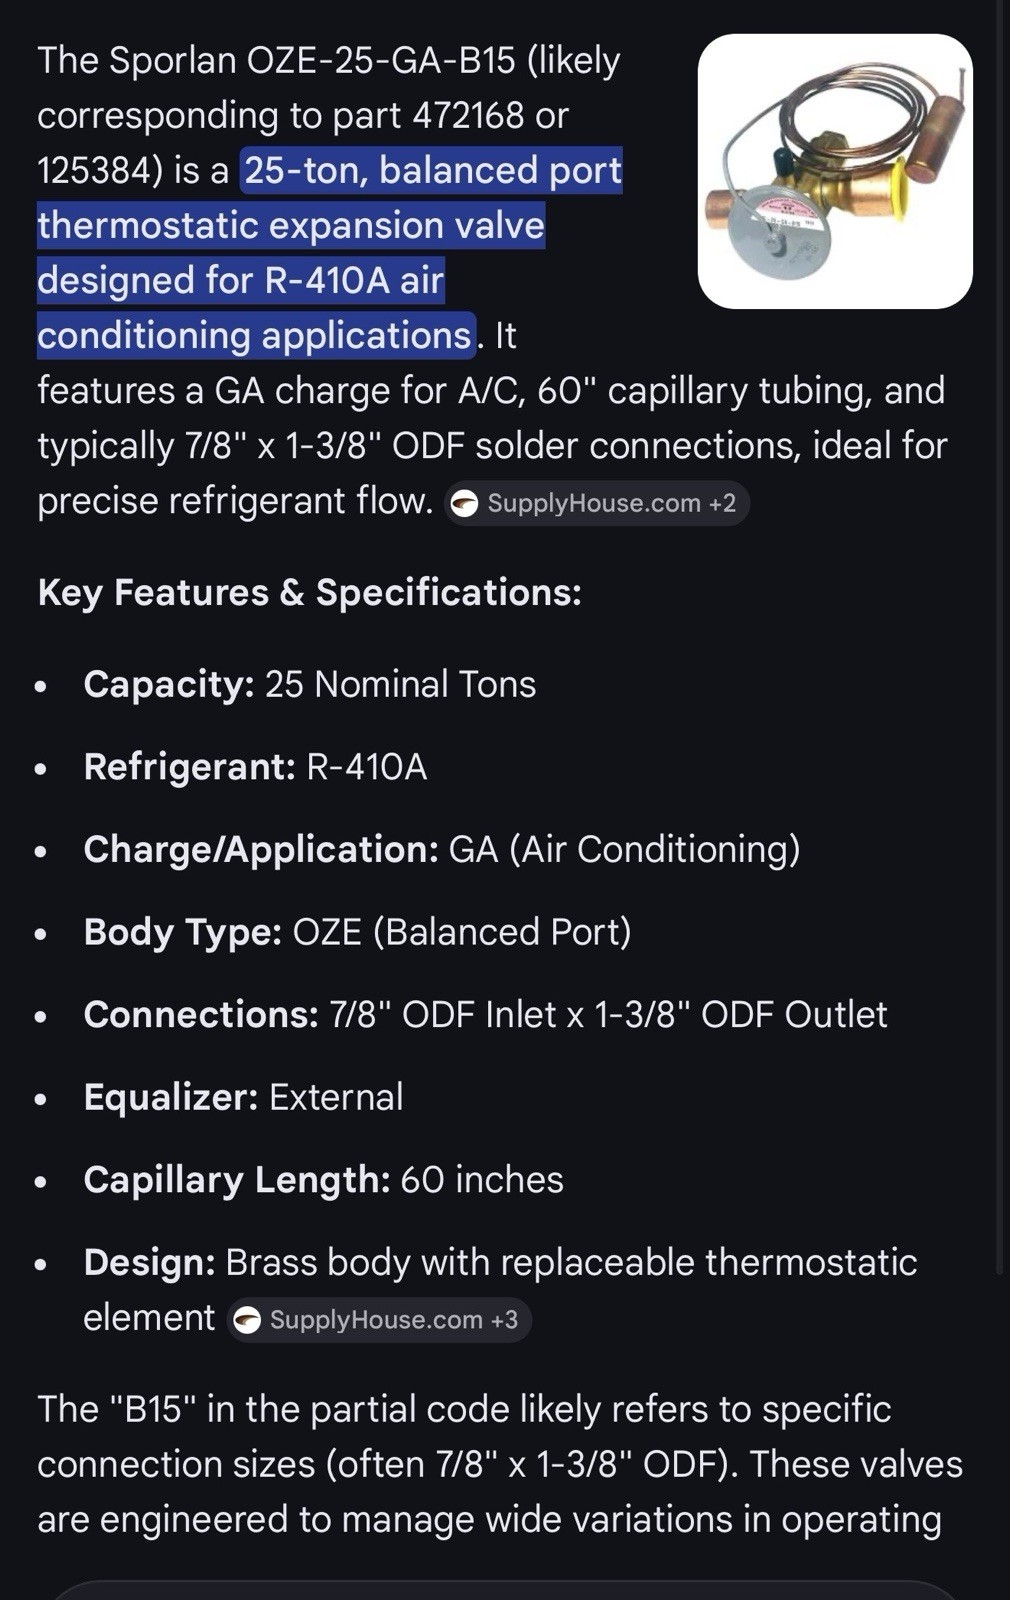Select the 'Refrigerant: R-410A' bullet

coord(256,768)
